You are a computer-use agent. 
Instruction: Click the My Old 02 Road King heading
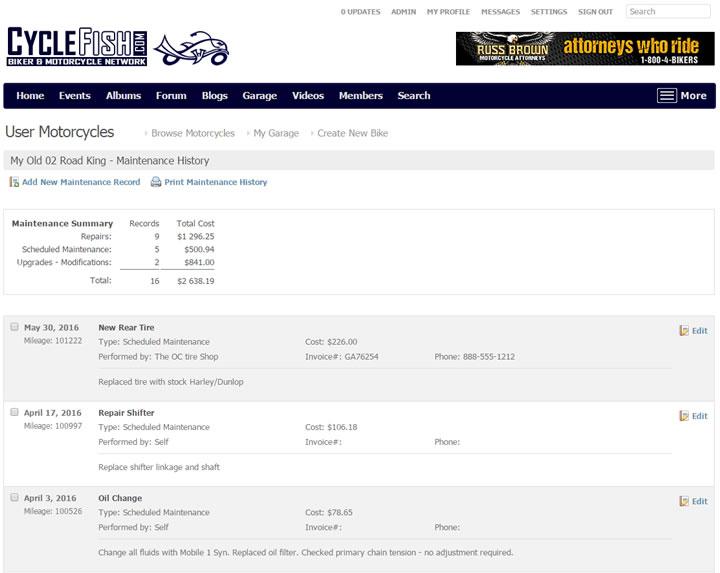click(x=110, y=161)
